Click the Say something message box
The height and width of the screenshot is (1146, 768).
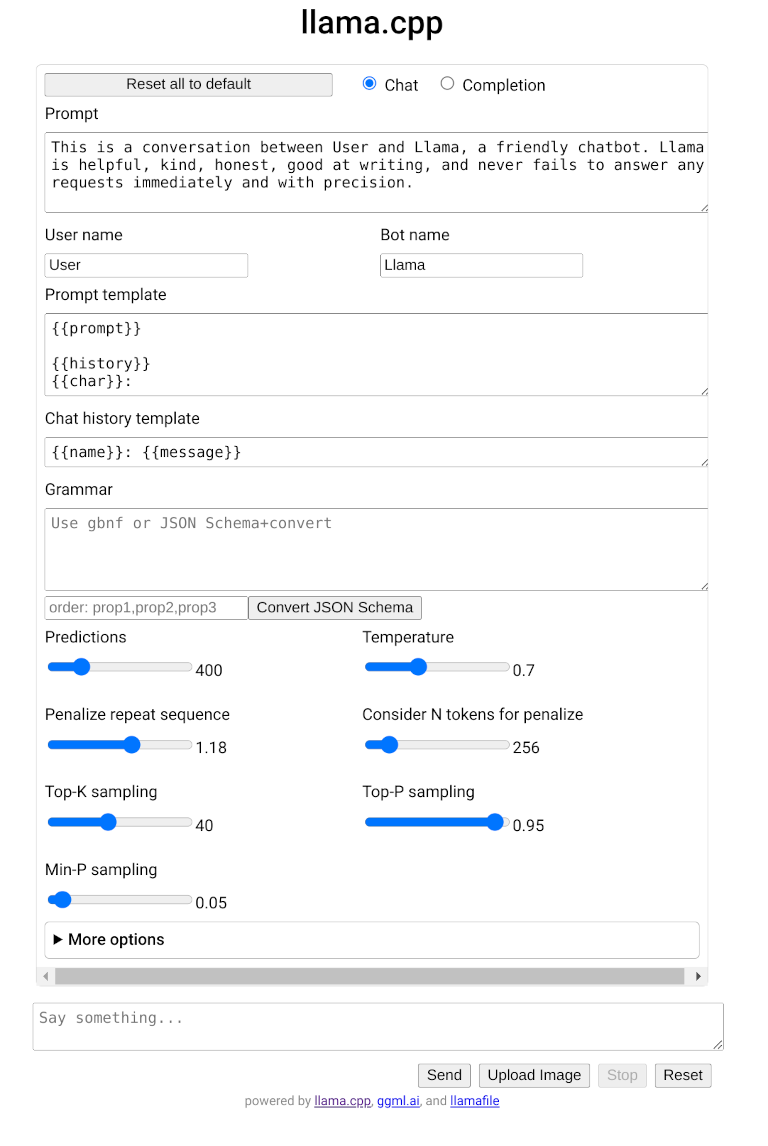coord(378,1027)
